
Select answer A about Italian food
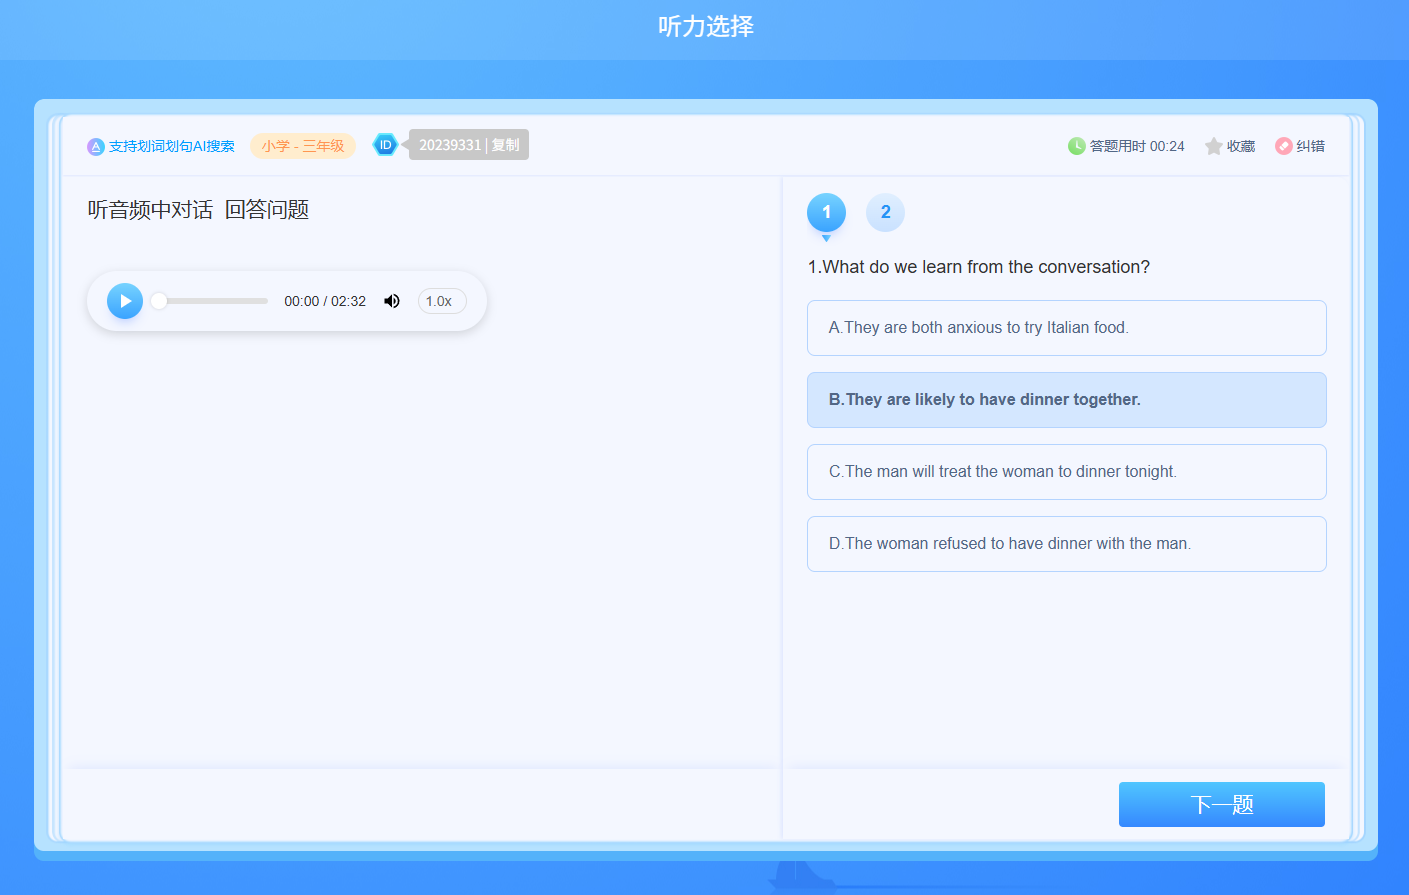coord(1066,328)
